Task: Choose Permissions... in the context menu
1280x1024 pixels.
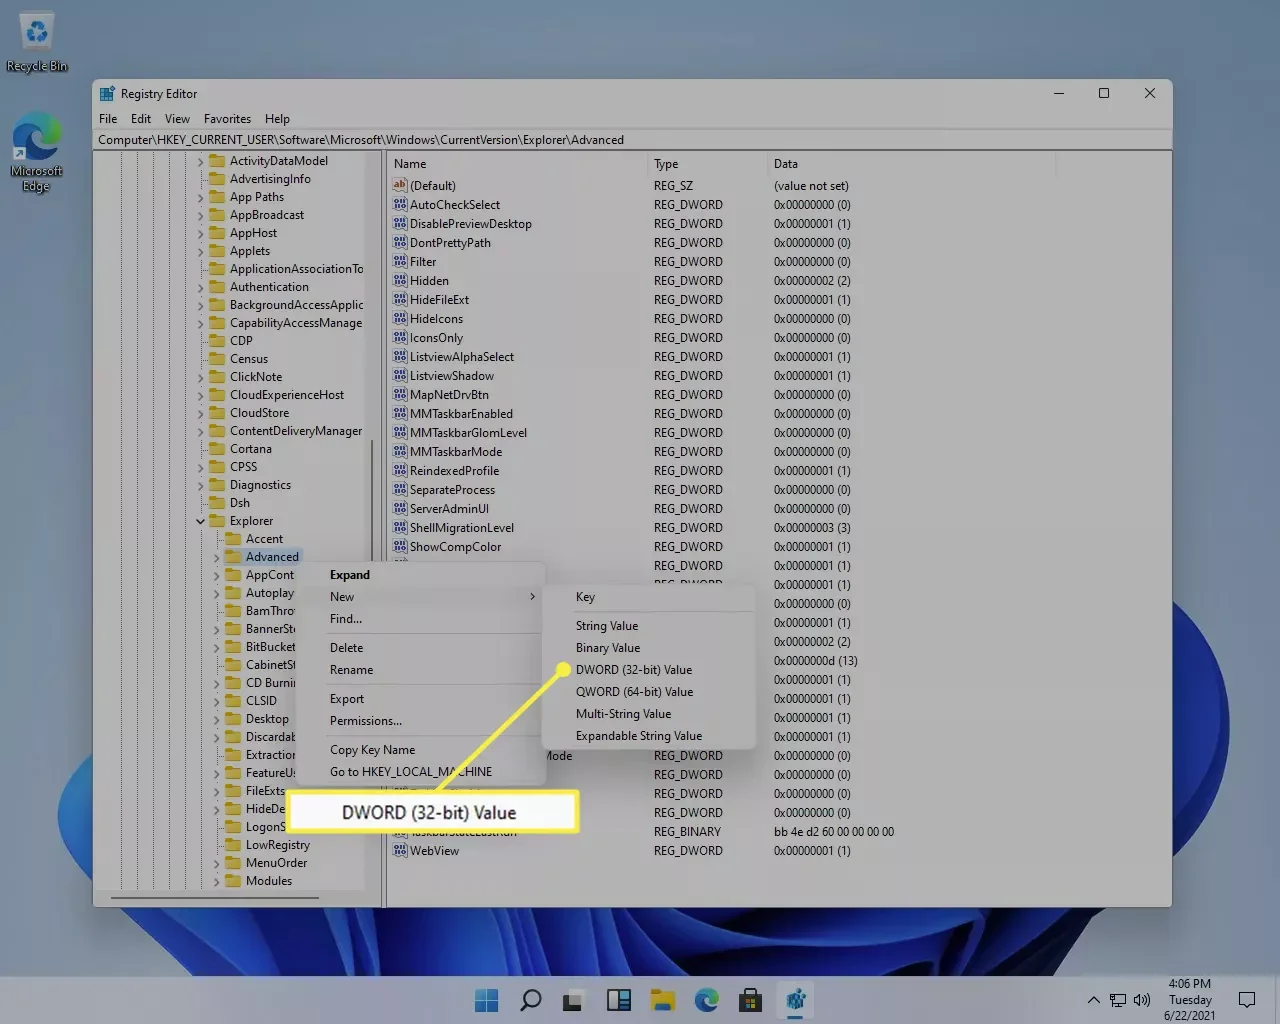Action: coord(365,721)
